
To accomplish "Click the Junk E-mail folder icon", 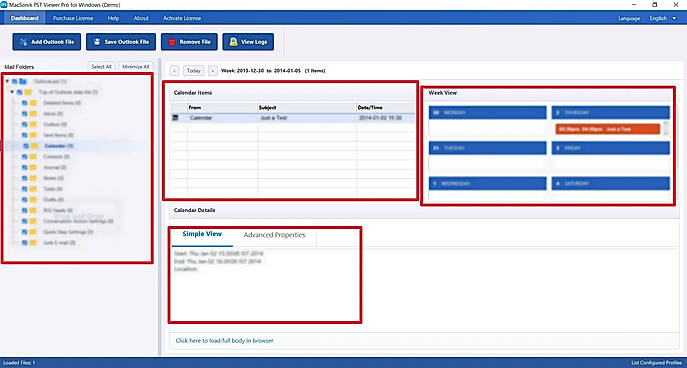I will point(33,243).
